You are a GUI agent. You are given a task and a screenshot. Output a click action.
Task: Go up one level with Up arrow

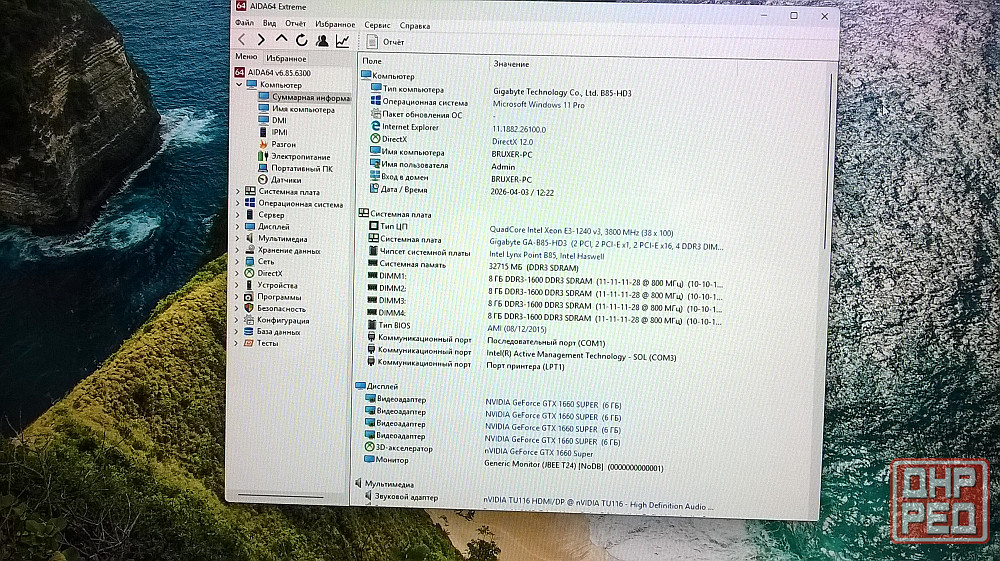coord(281,40)
